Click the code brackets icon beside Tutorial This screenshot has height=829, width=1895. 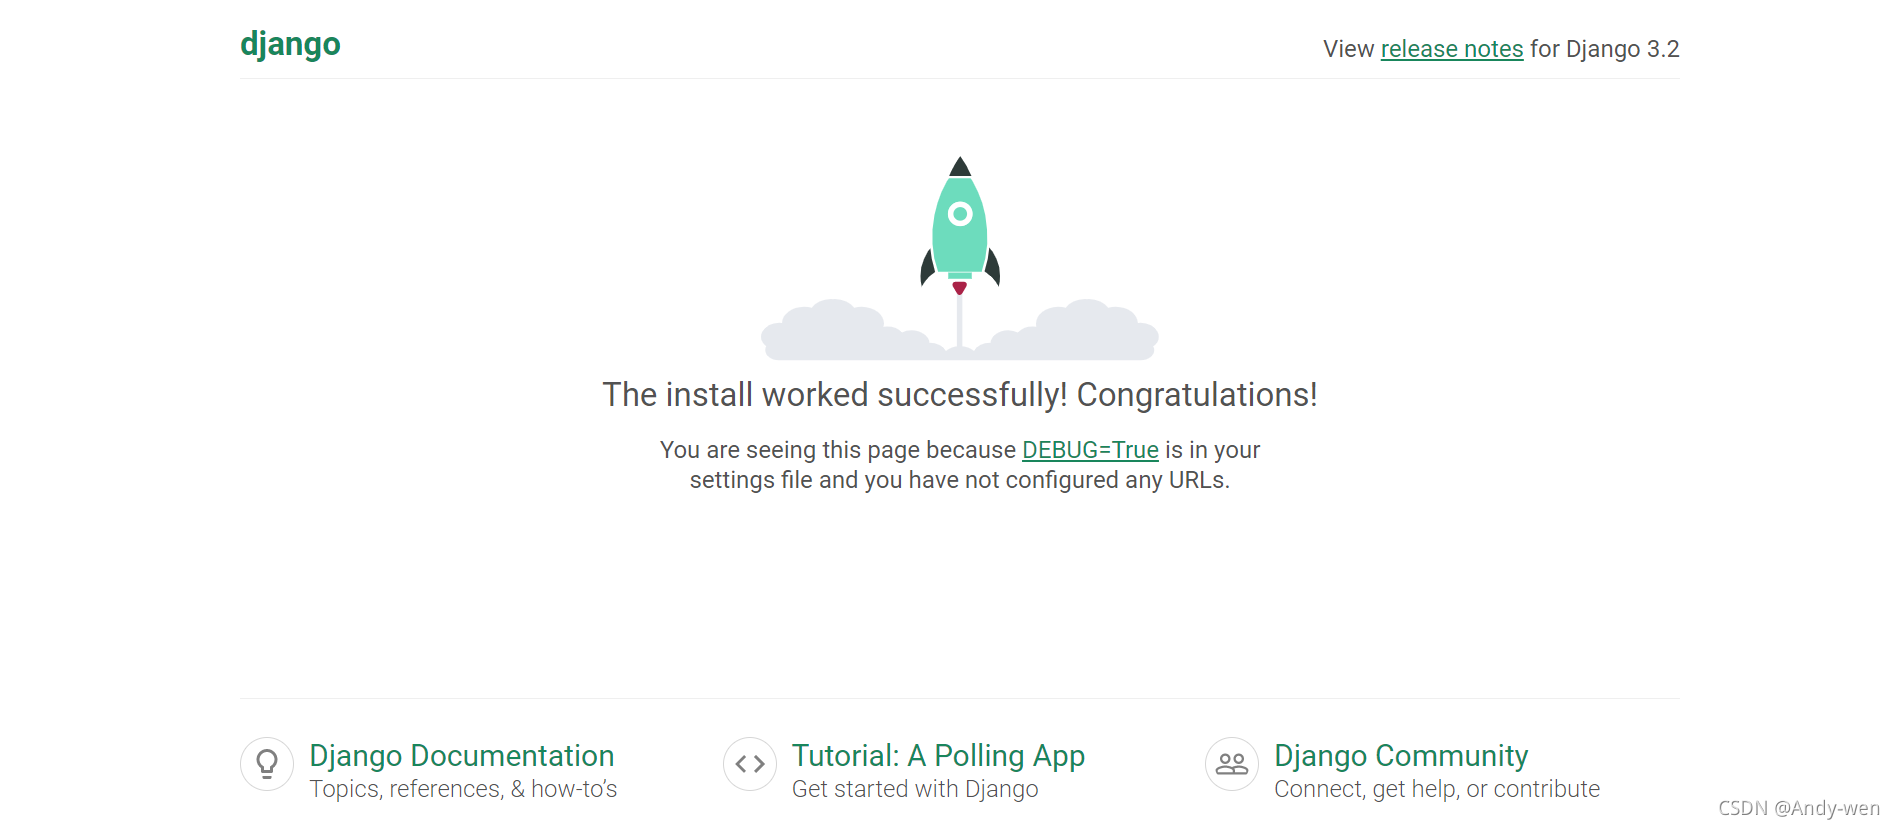750,764
